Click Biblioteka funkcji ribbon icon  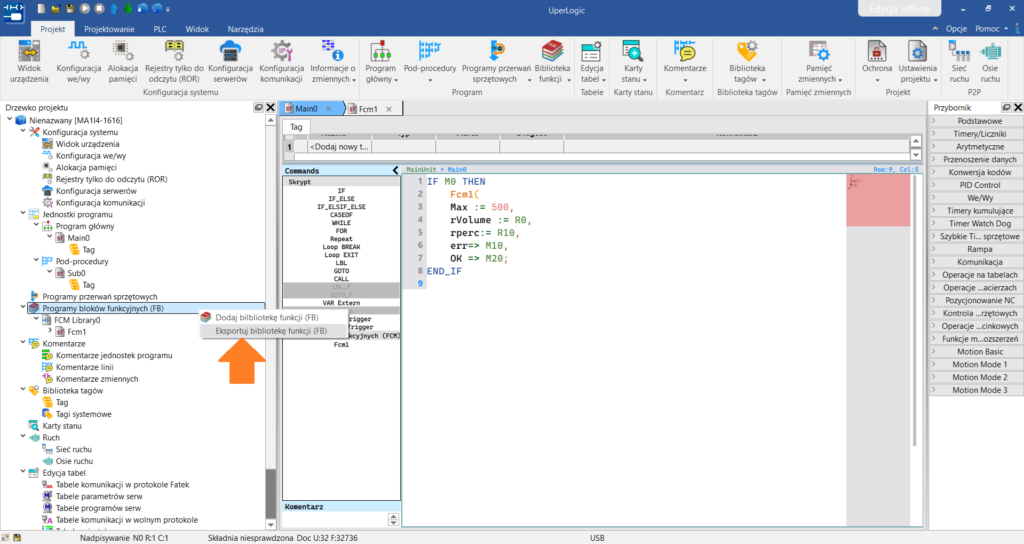click(x=552, y=61)
